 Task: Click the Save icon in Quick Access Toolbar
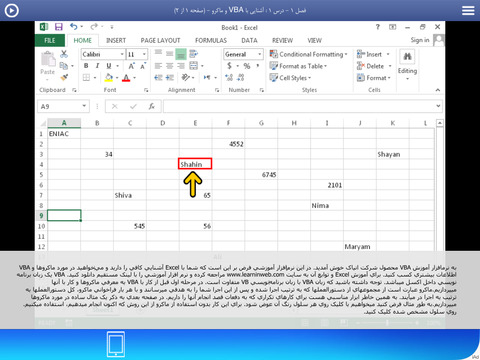[x=59, y=27]
